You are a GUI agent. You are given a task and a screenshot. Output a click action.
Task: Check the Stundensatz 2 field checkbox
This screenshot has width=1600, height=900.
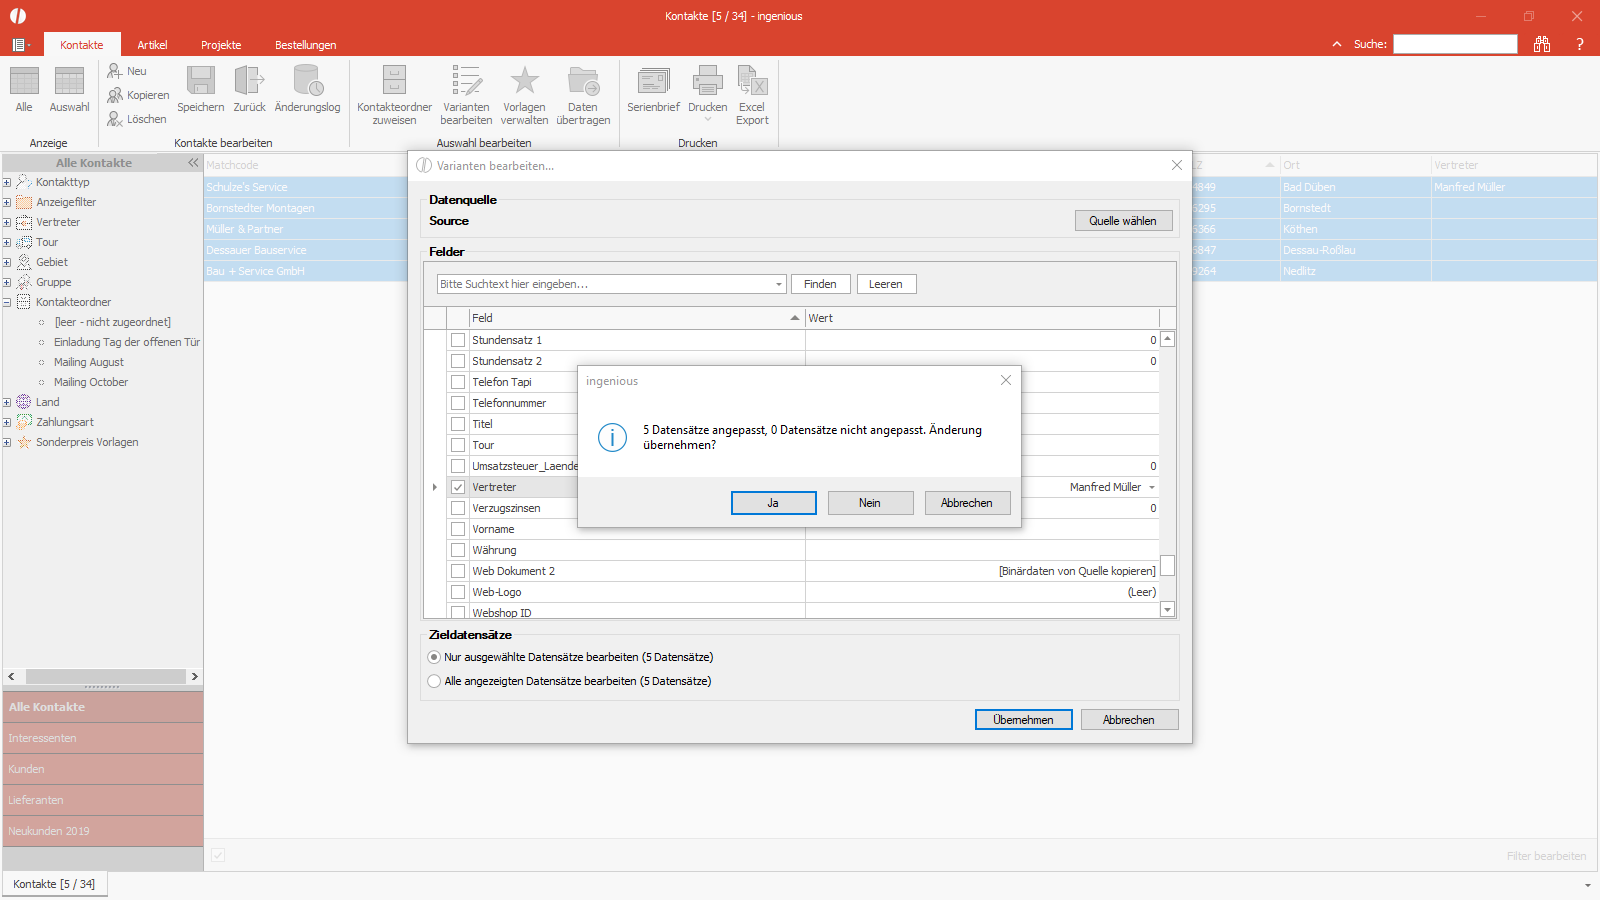(458, 361)
